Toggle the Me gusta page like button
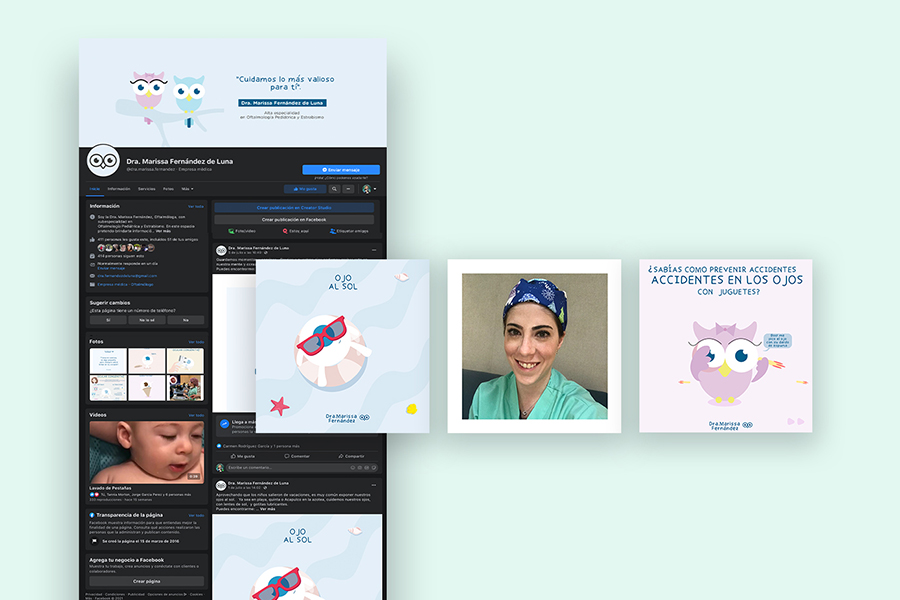This screenshot has height=600, width=900. (305, 188)
